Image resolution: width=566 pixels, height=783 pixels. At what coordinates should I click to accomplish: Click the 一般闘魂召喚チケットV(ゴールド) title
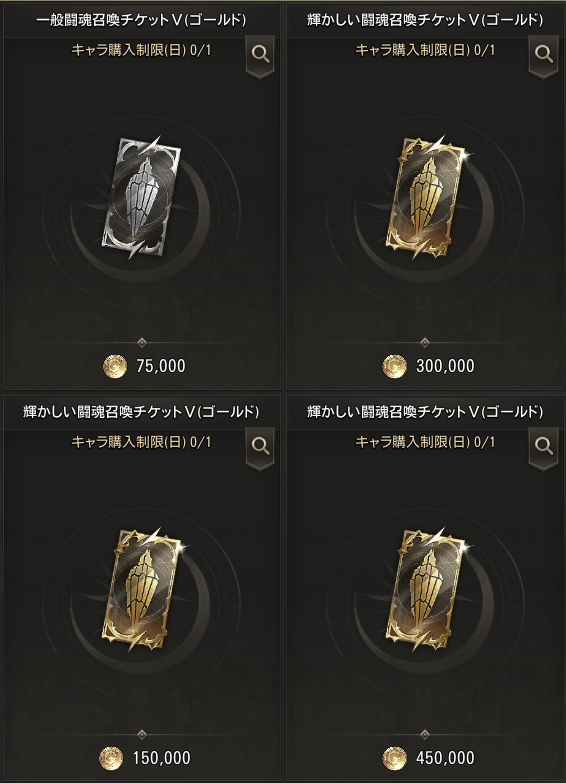(x=141, y=20)
